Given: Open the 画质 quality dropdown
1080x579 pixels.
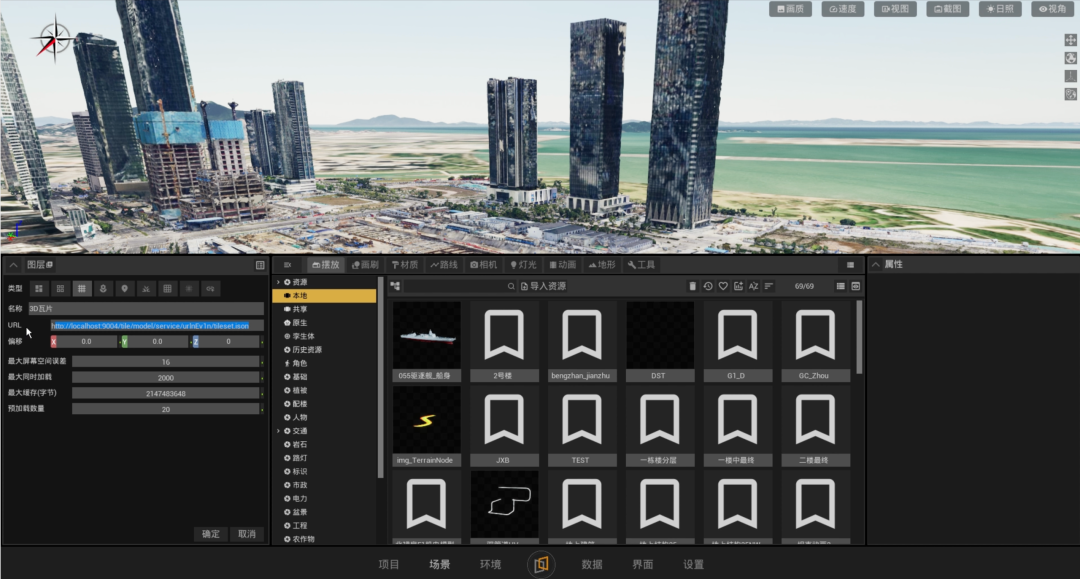Looking at the screenshot, I should click(x=790, y=9).
